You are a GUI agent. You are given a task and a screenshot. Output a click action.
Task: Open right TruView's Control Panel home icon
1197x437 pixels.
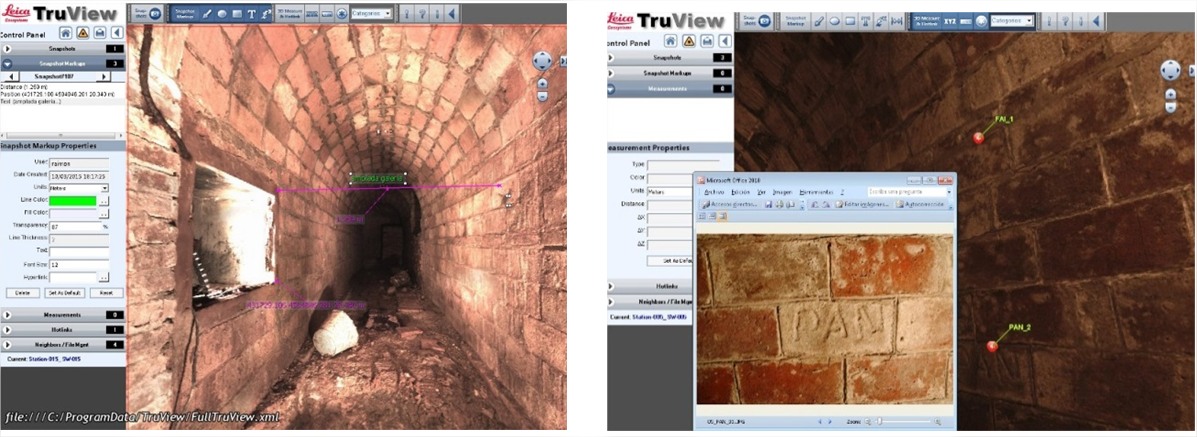(x=670, y=40)
